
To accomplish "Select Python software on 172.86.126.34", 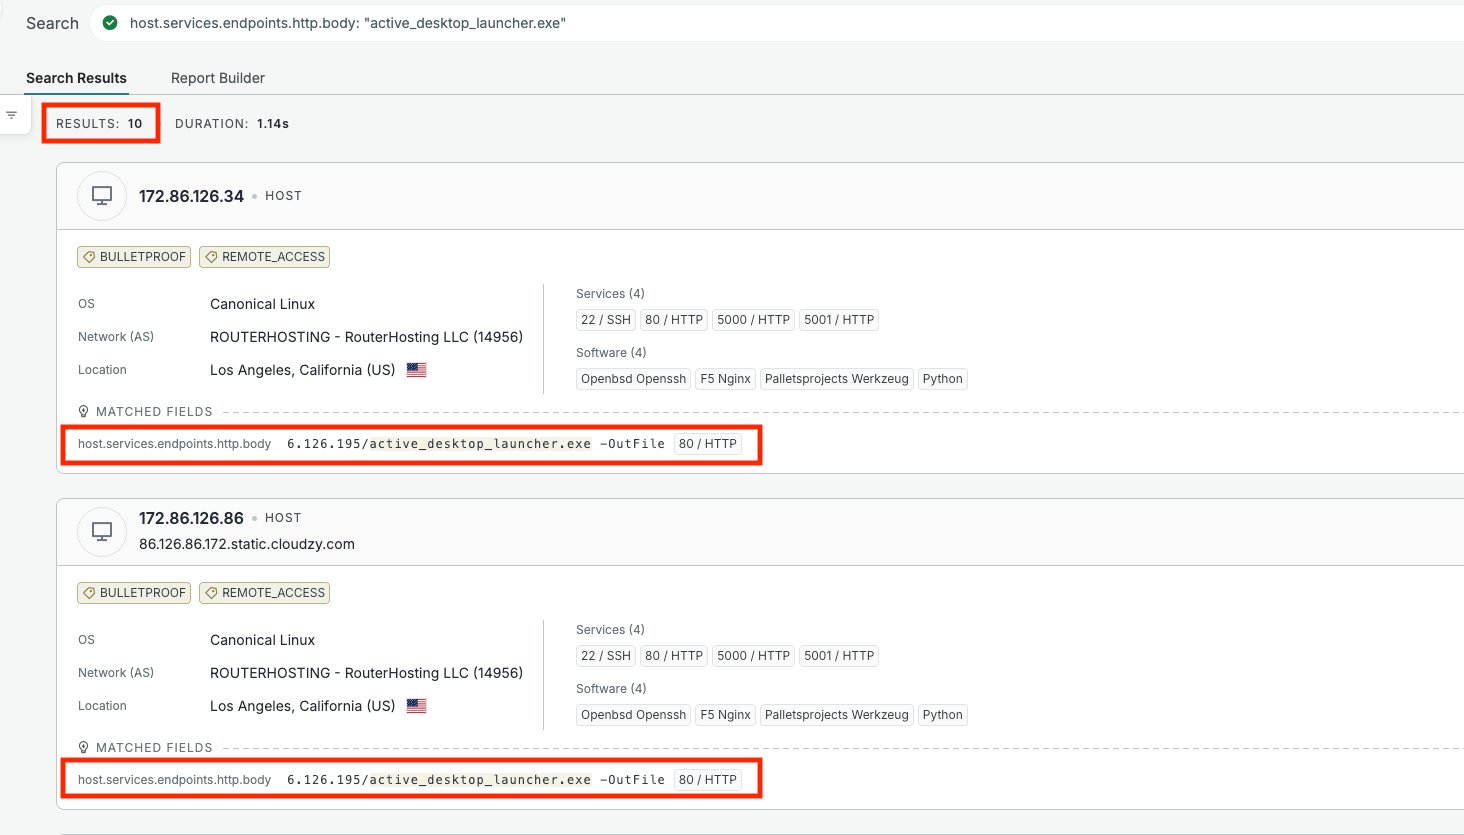I will point(943,379).
